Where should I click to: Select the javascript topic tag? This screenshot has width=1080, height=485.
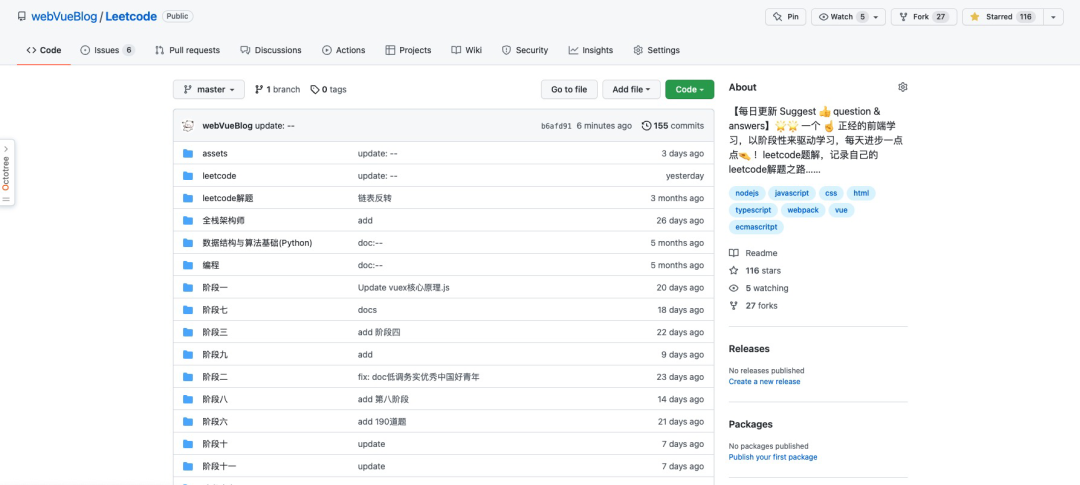click(792, 194)
